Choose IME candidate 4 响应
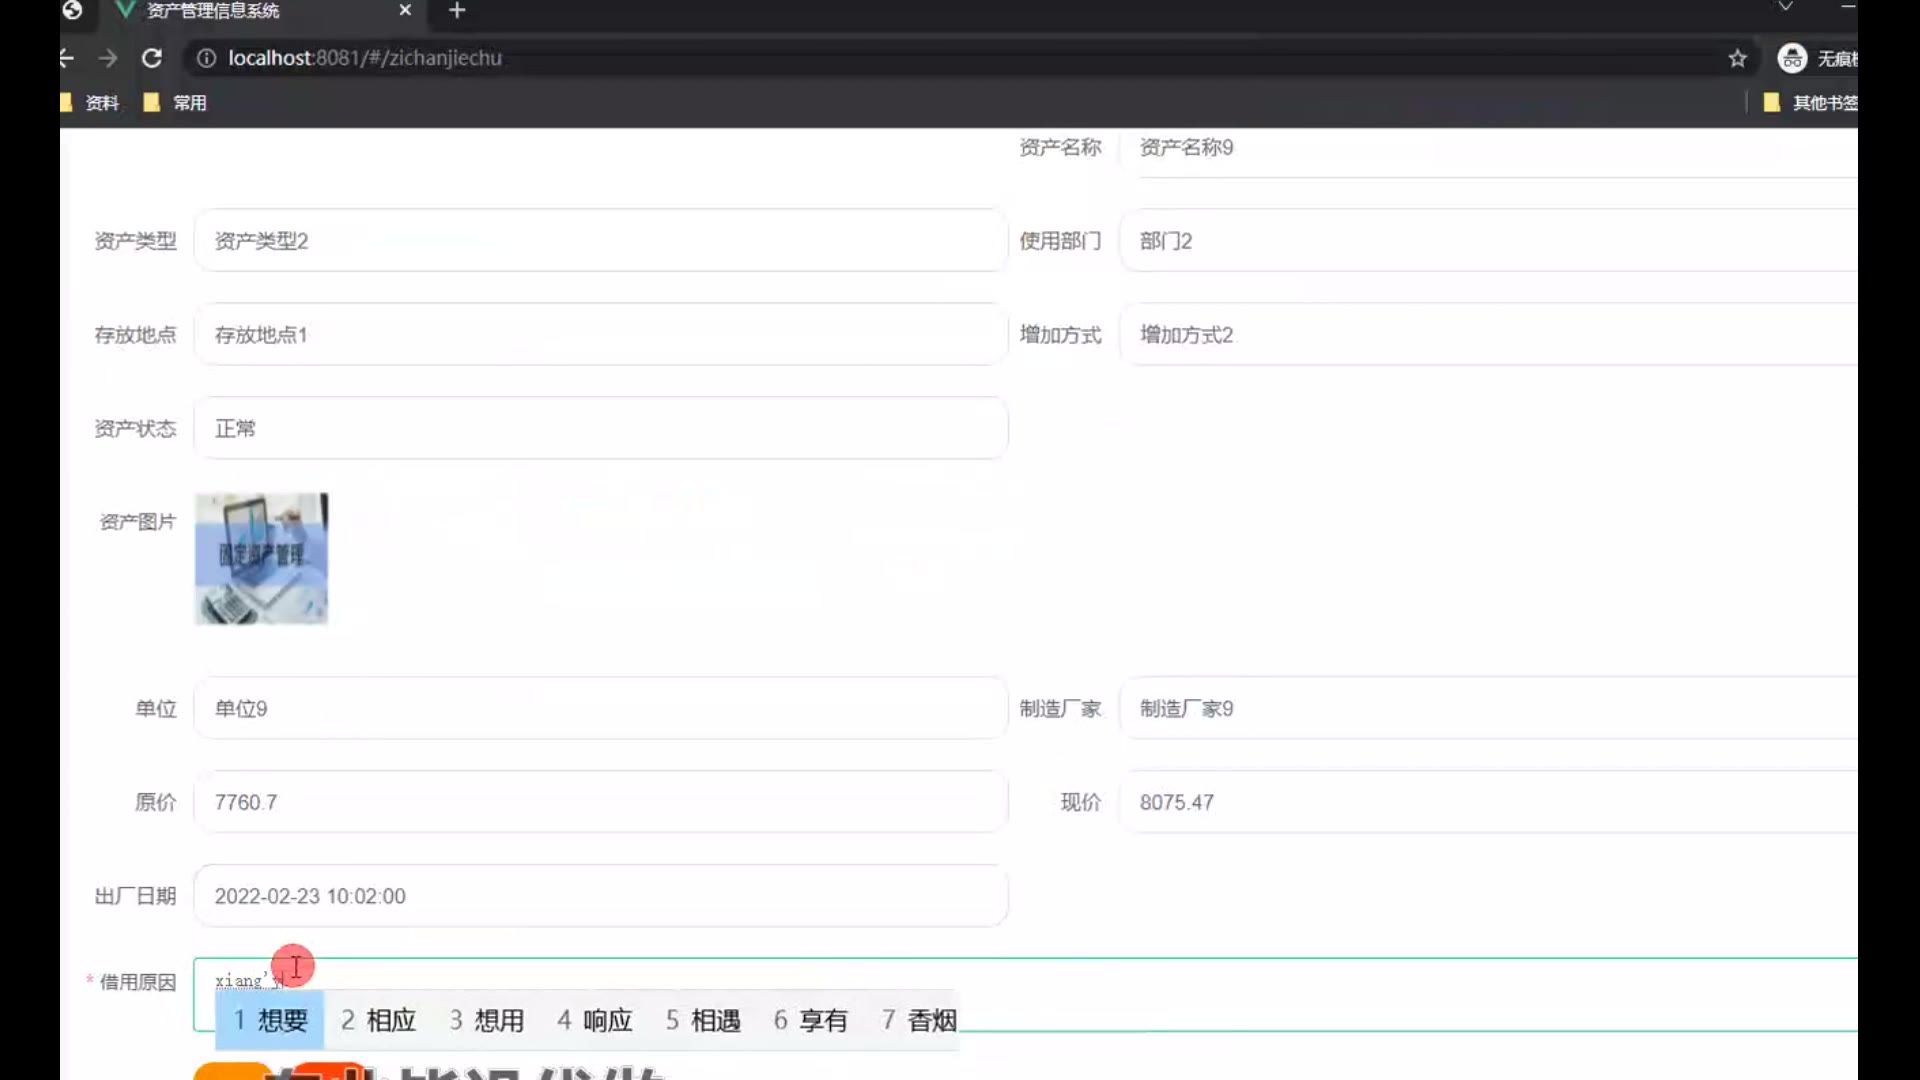 (x=595, y=1020)
